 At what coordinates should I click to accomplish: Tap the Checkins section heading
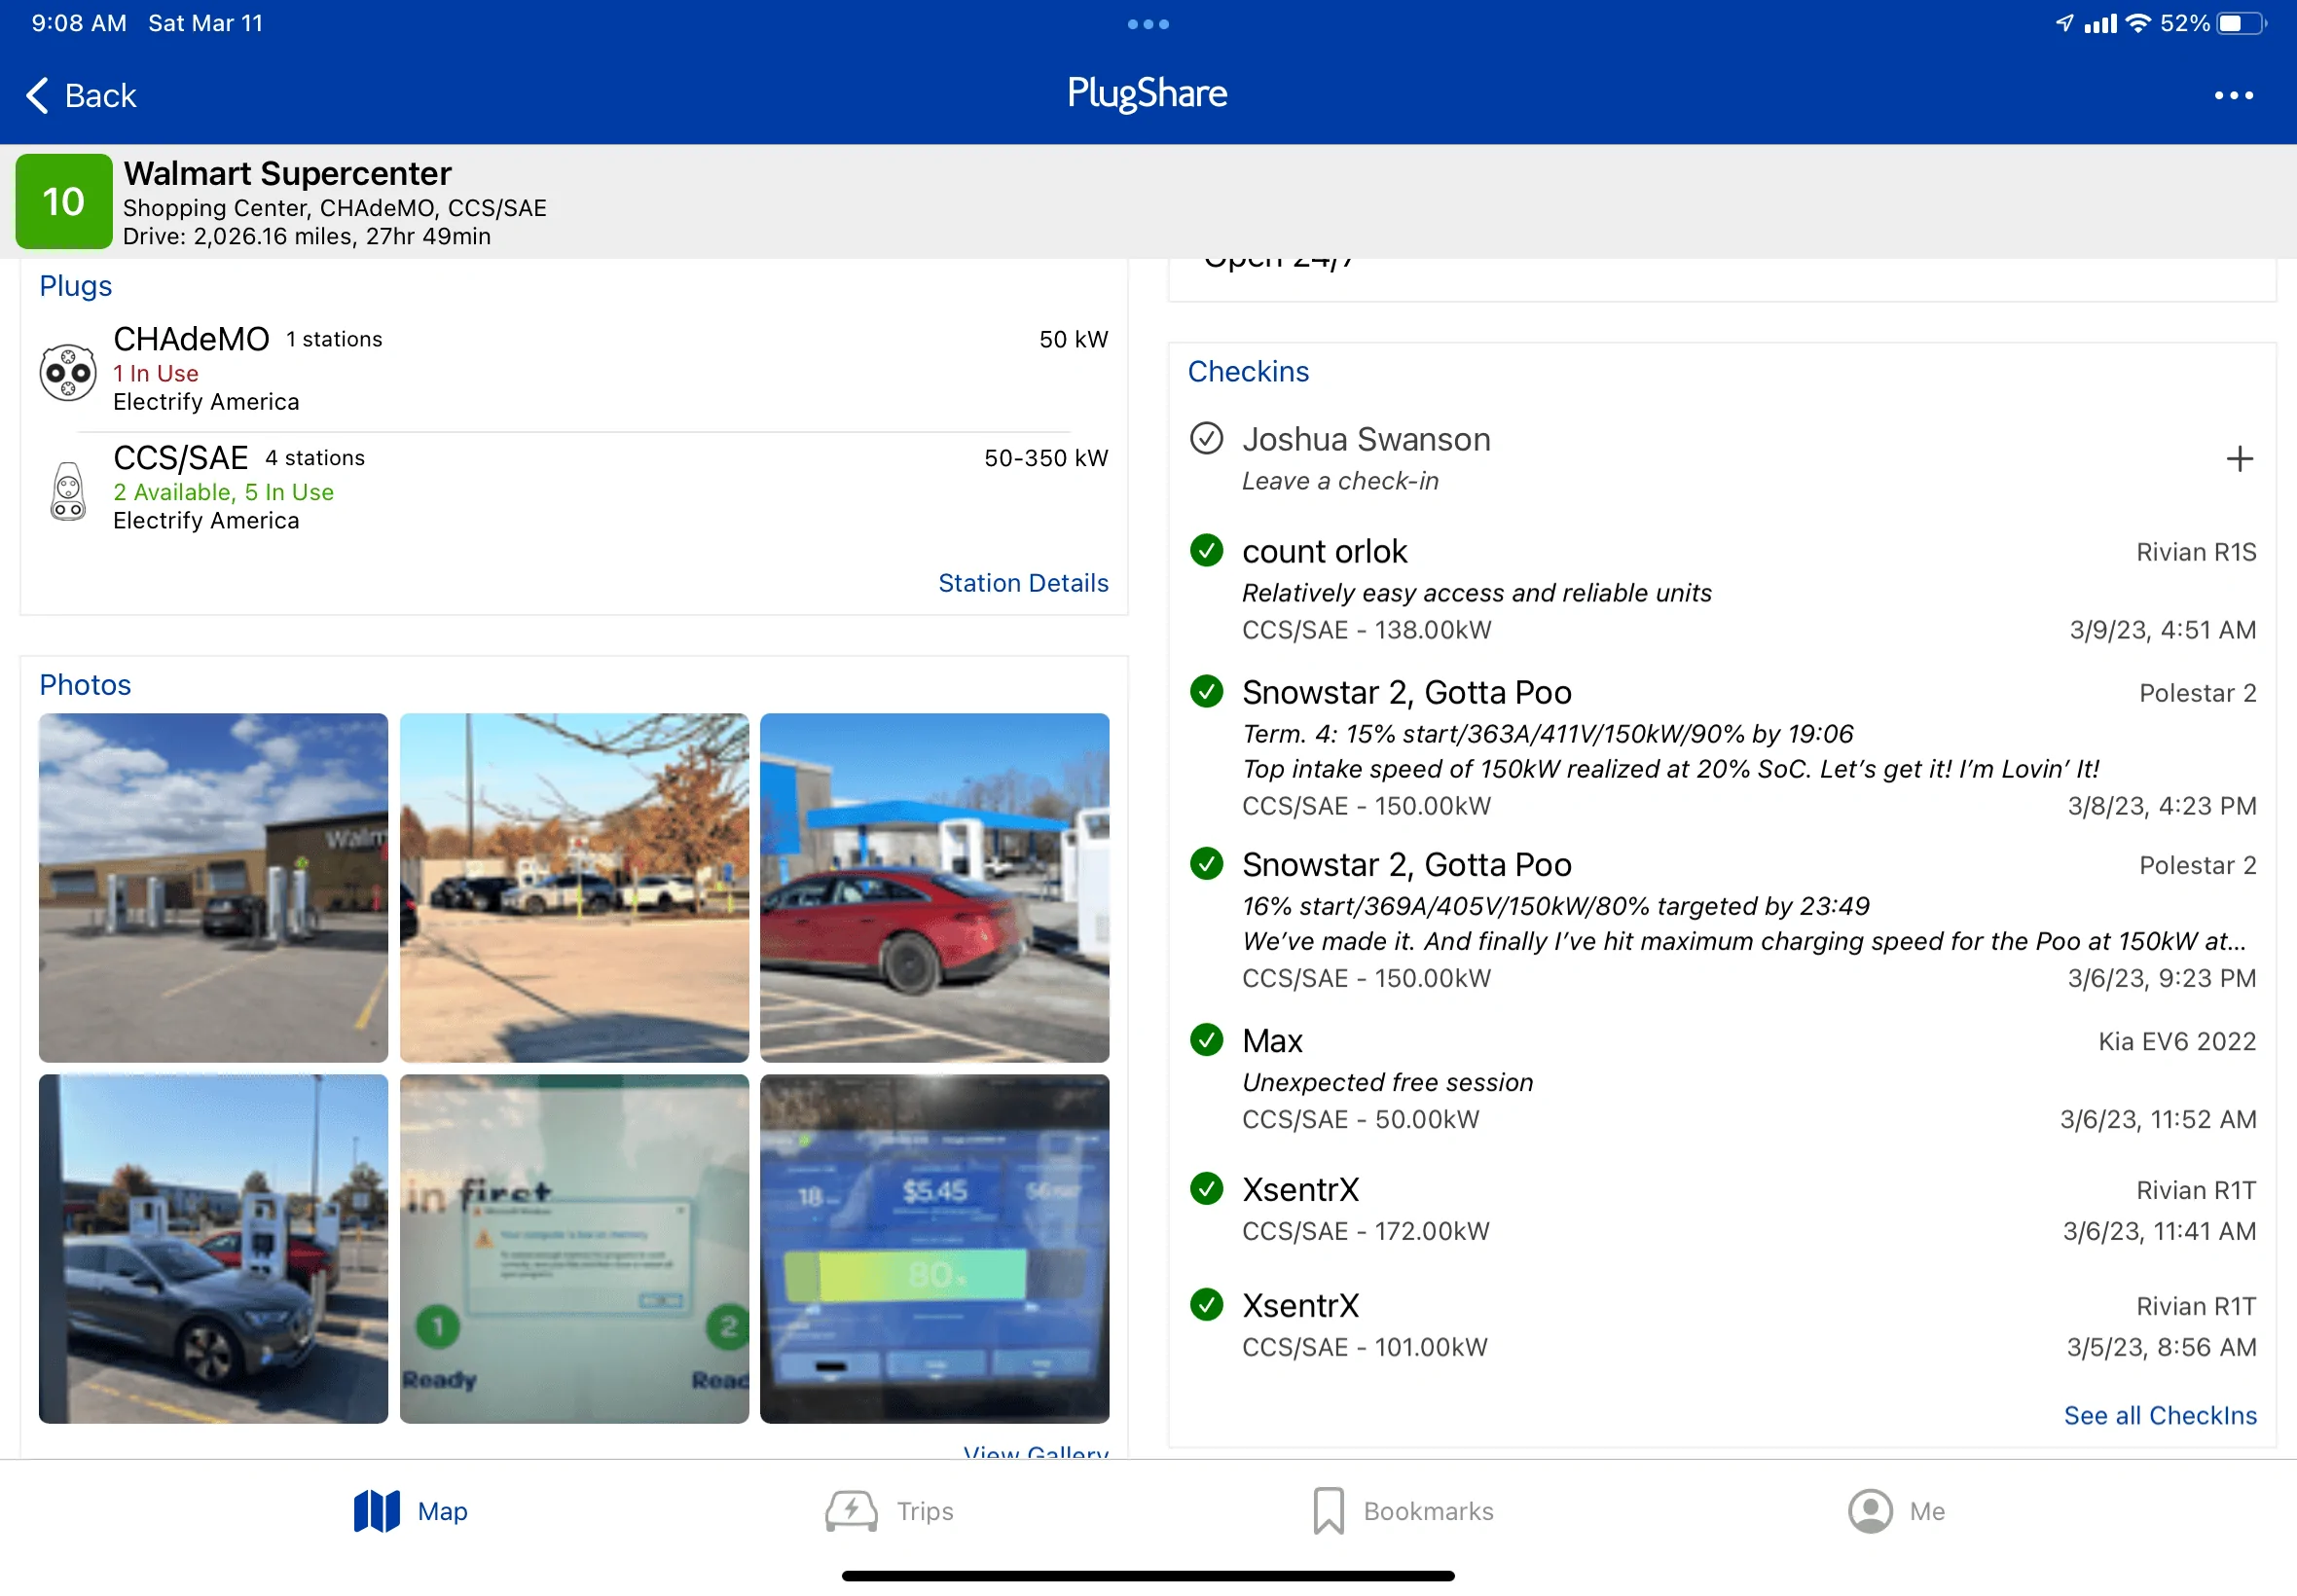click(x=1248, y=371)
